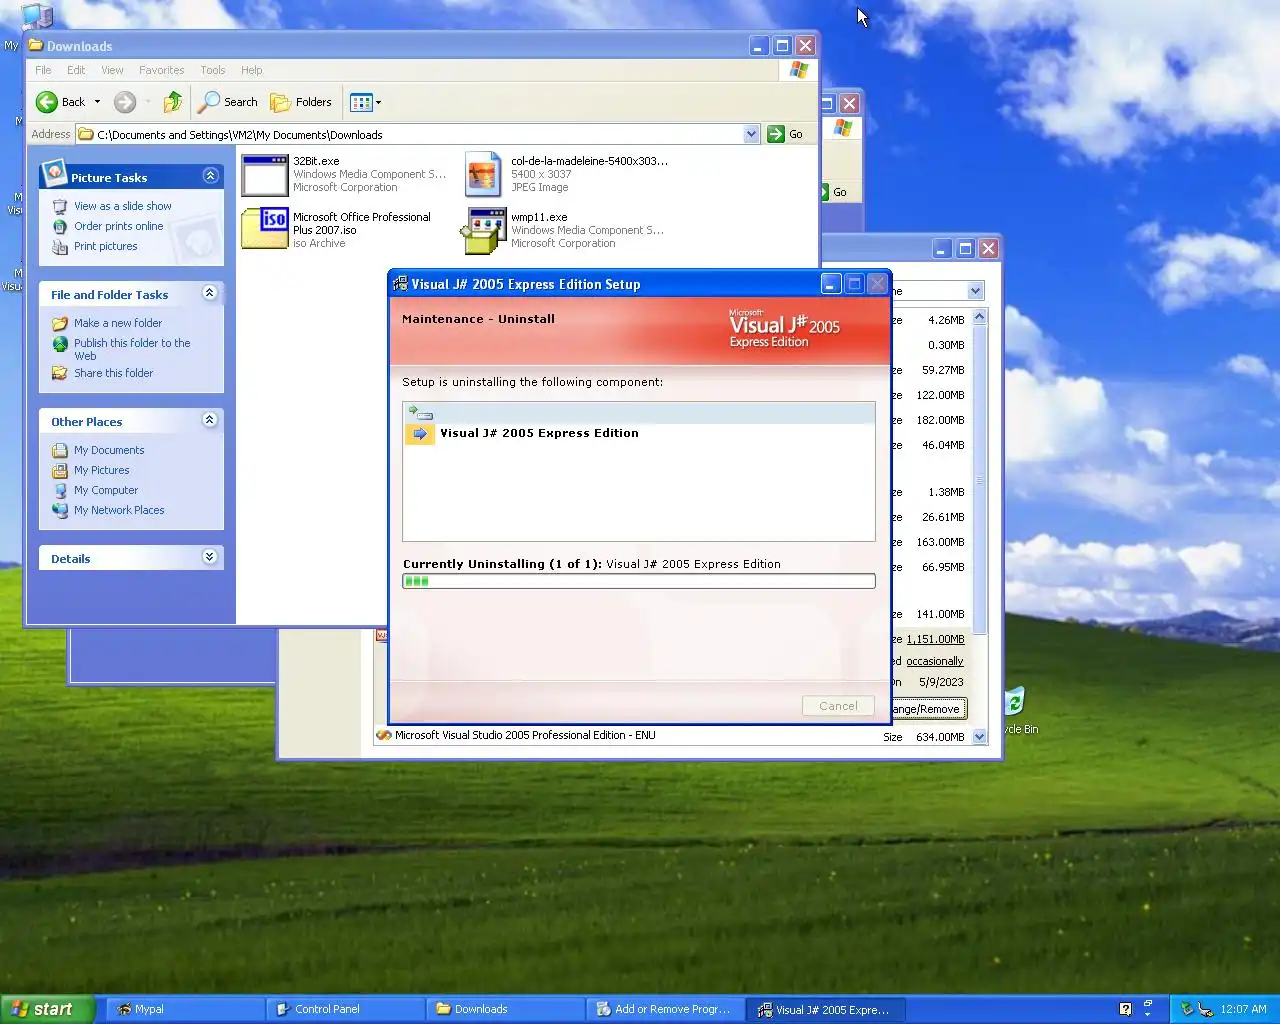Open the Back history dropdown arrow

tap(97, 102)
